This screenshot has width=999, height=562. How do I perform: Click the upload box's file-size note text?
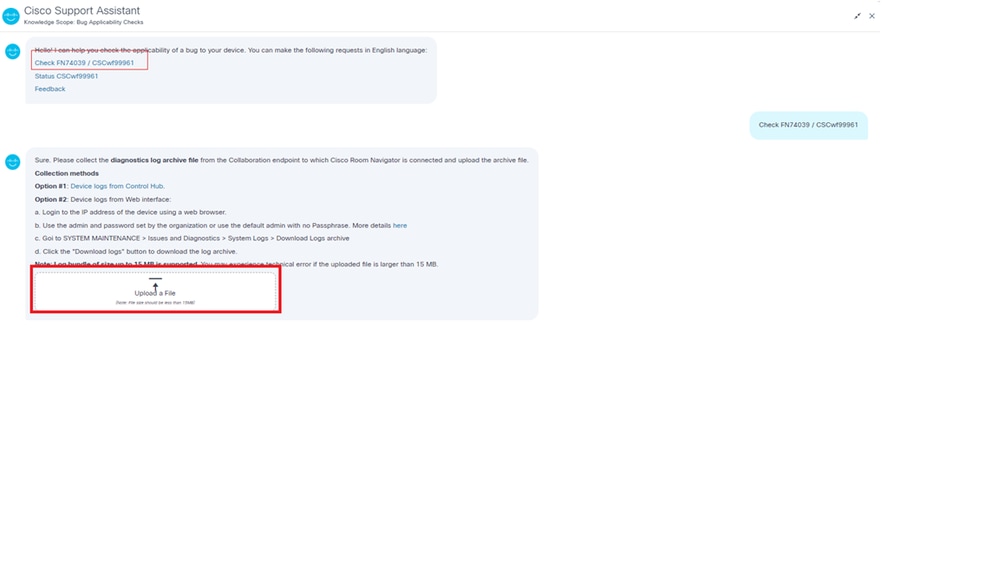[x=155, y=303]
